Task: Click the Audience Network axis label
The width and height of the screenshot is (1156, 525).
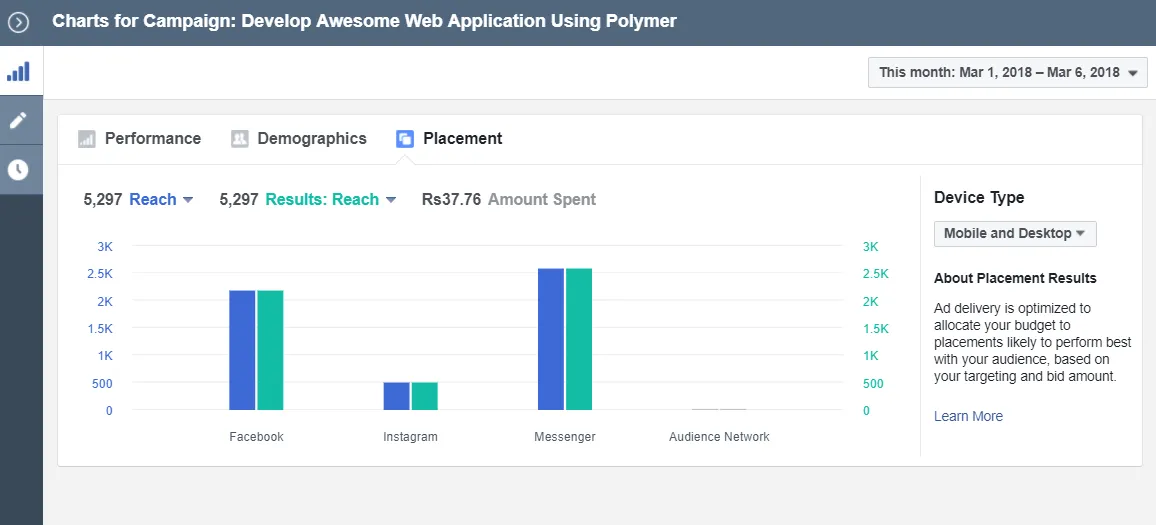Action: [719, 437]
